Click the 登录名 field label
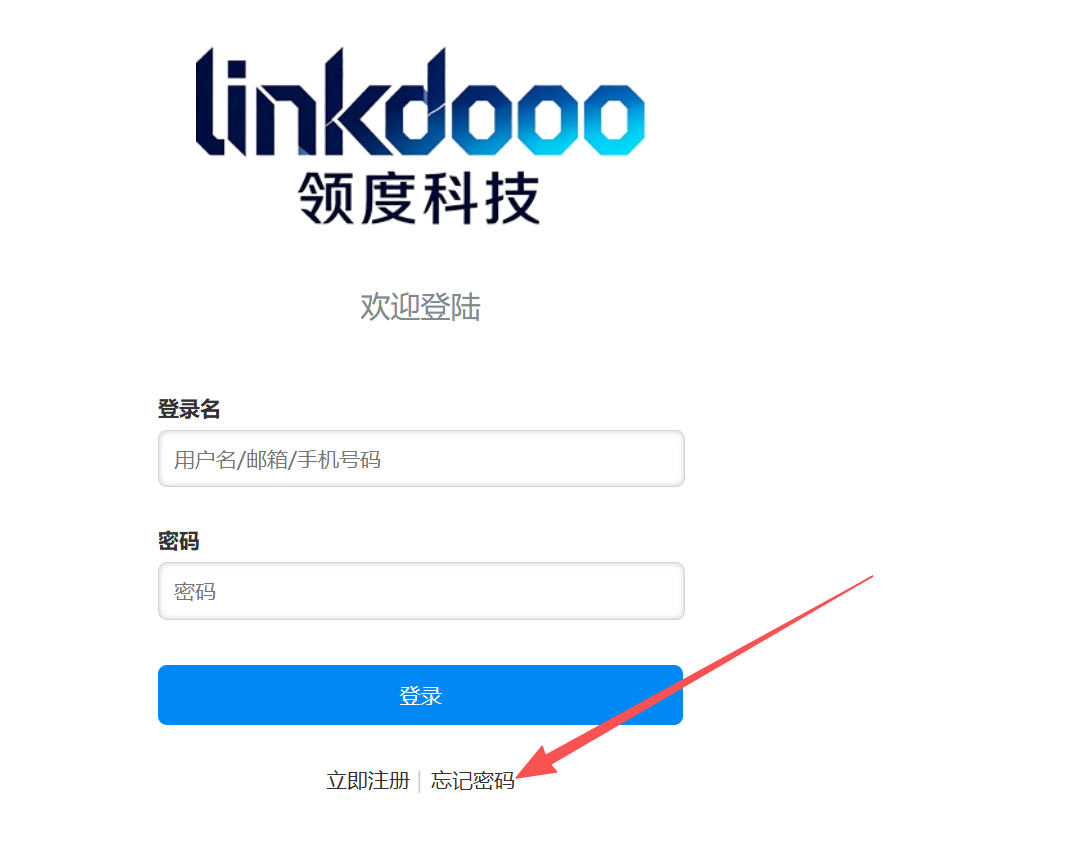 point(189,409)
